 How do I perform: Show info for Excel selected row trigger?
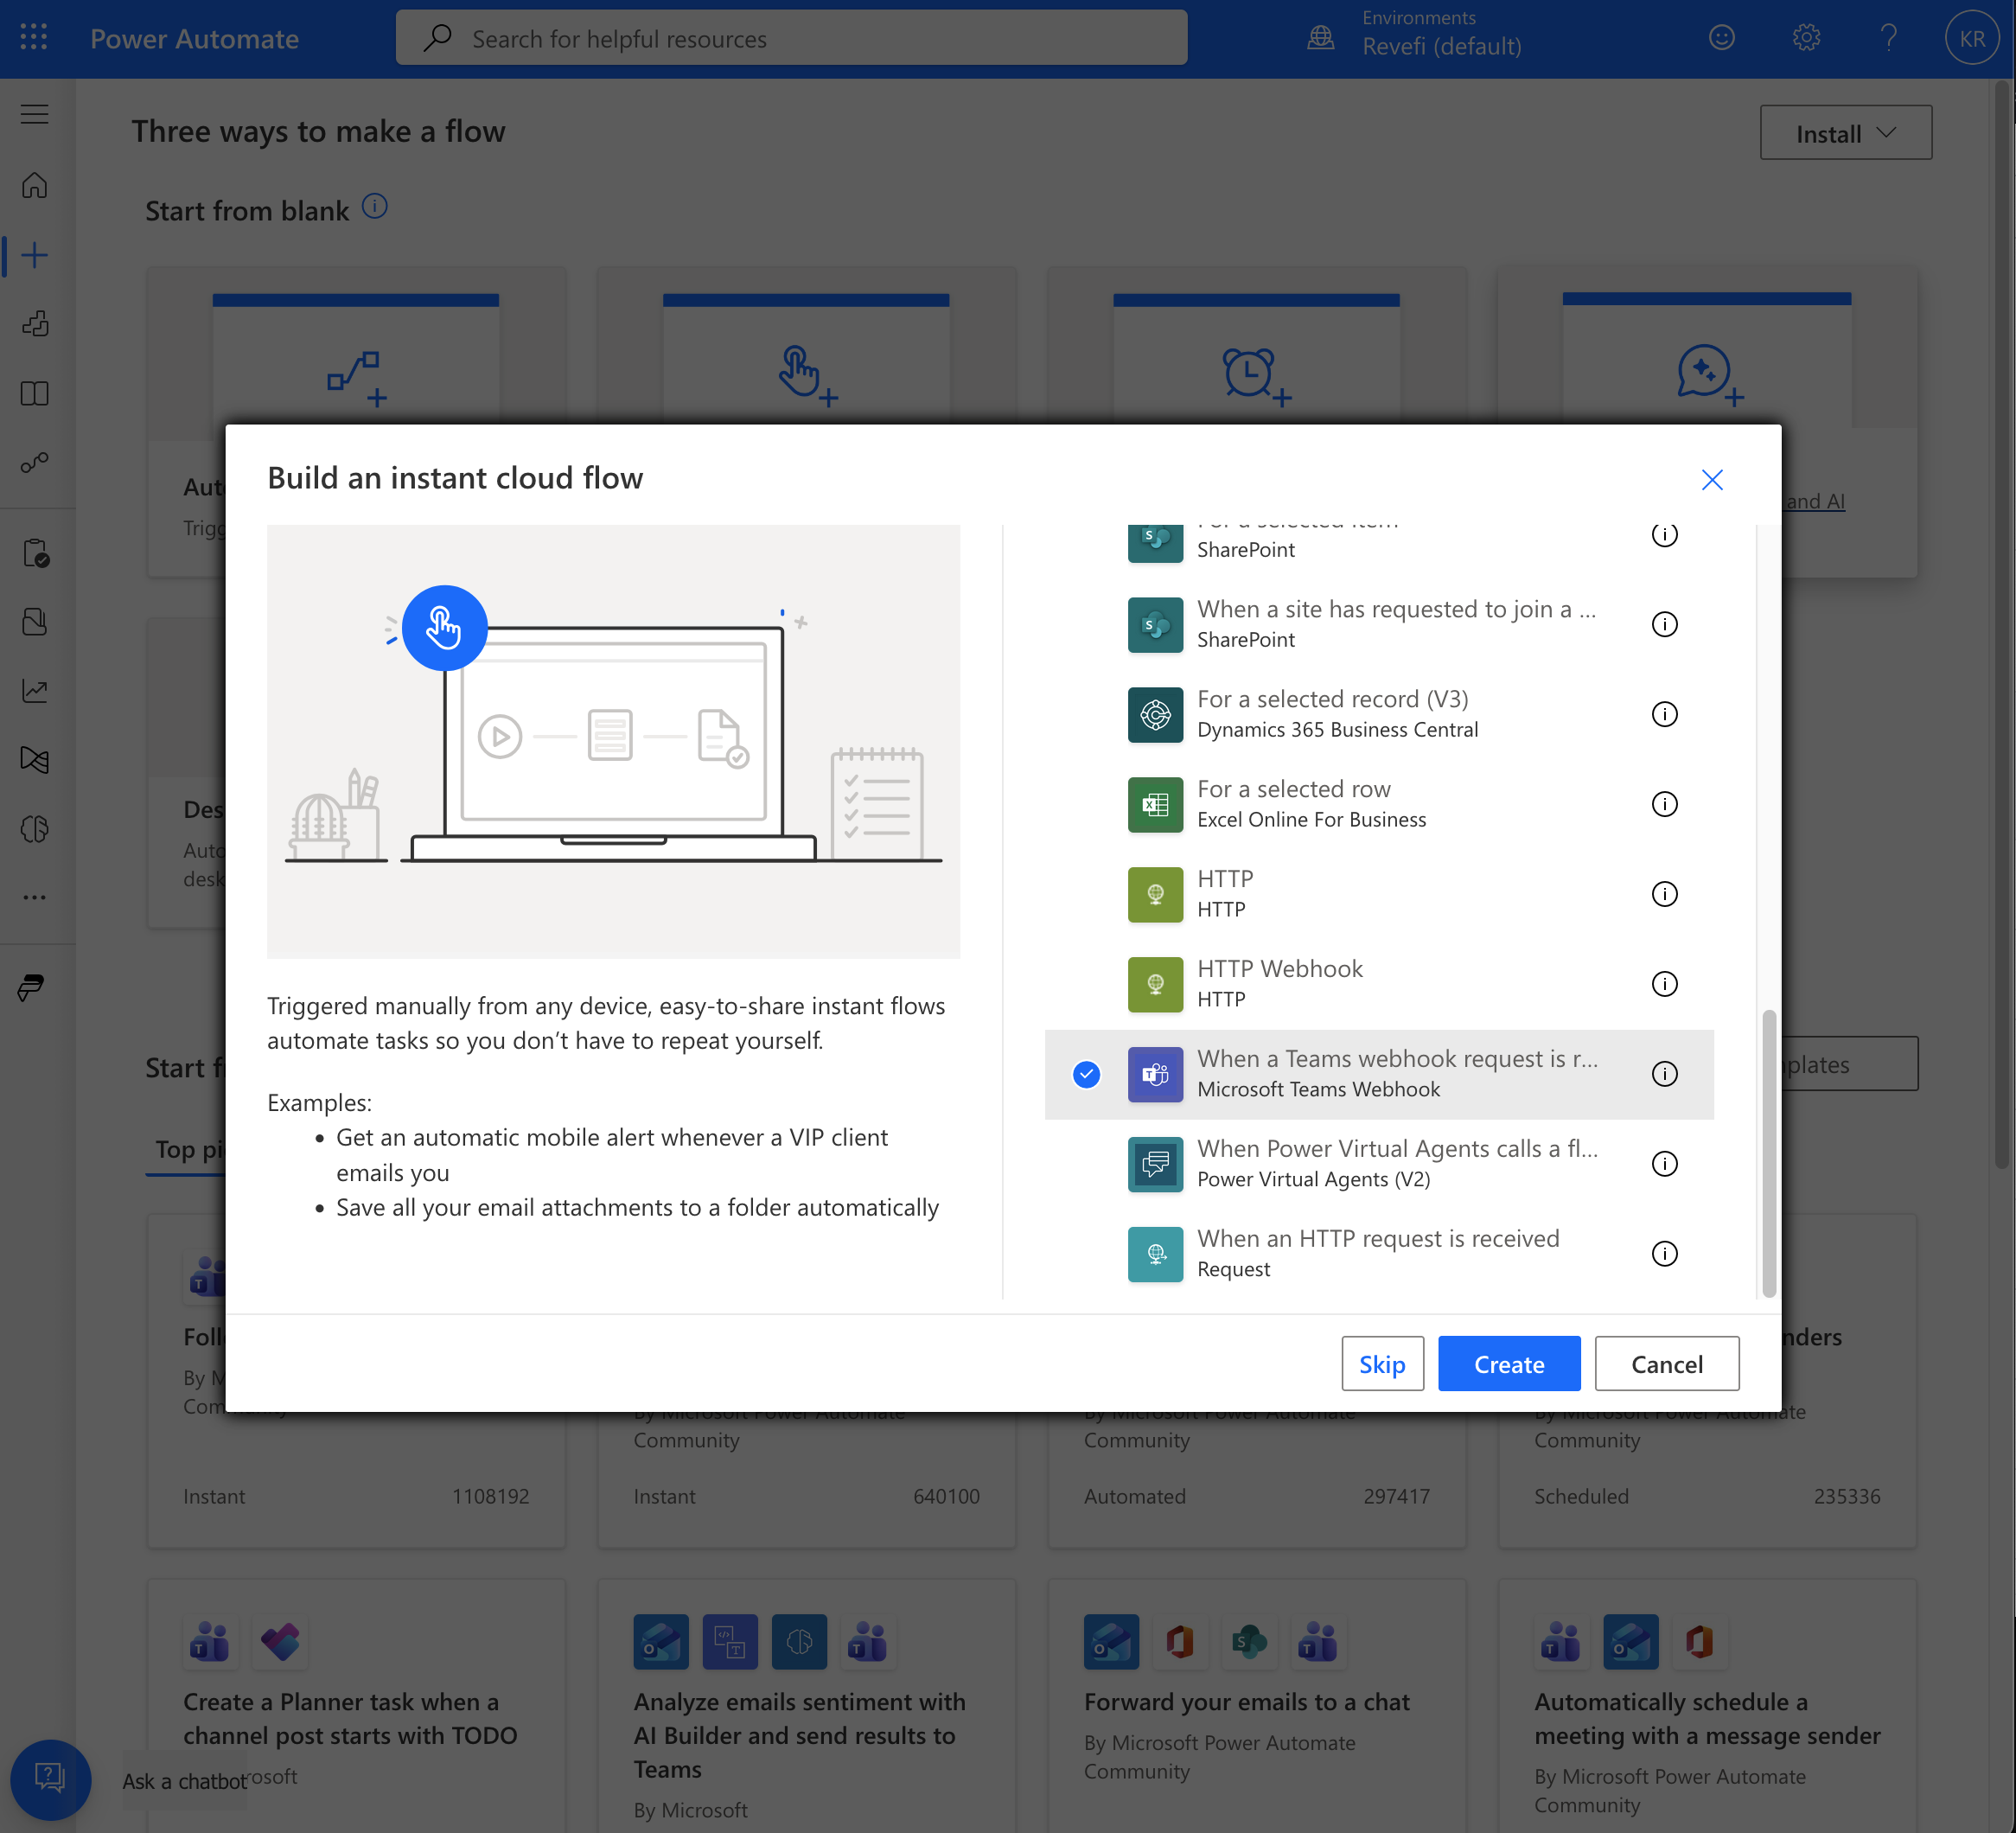(x=1664, y=804)
